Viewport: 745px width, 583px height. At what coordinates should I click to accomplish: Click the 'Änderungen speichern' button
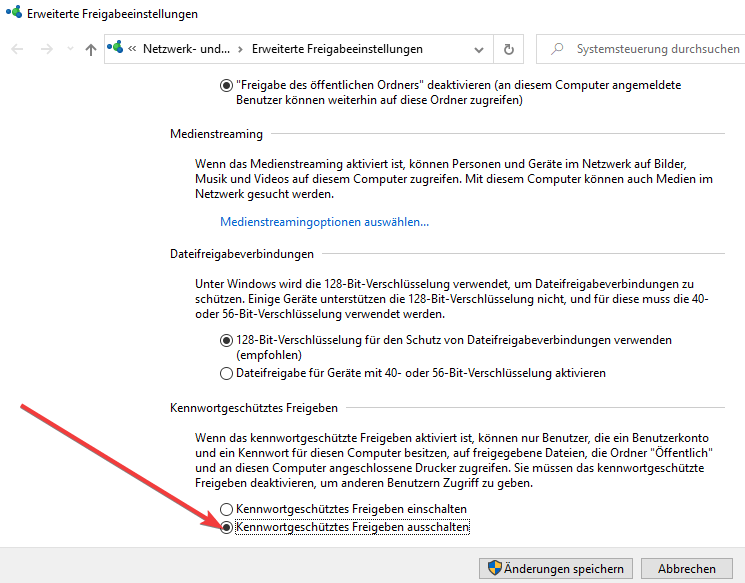pos(555,568)
